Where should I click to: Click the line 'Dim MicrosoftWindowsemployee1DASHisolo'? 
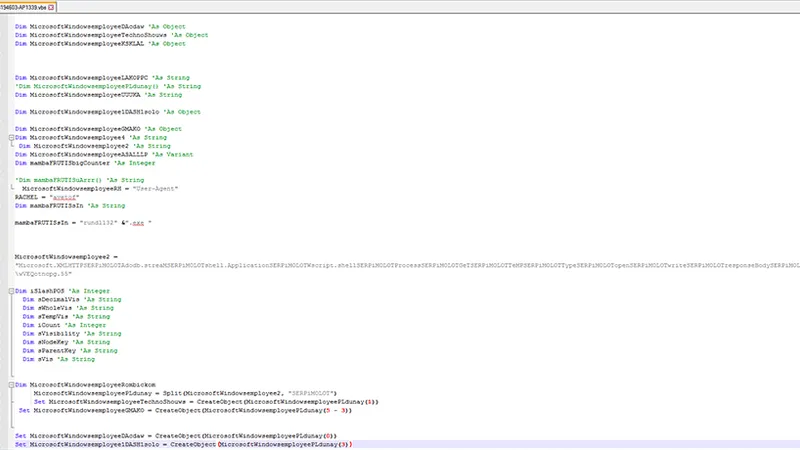108,112
